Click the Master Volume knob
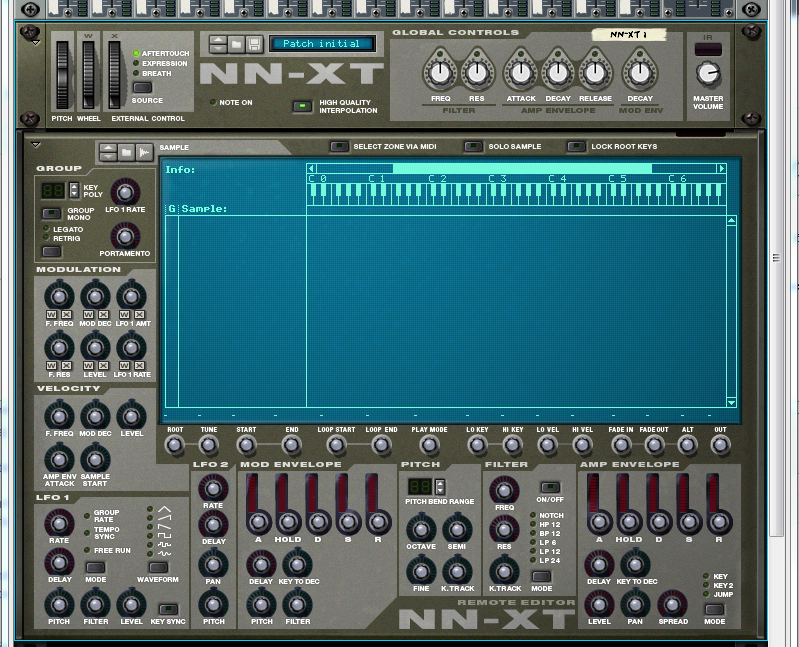The image size is (799, 647). point(707,73)
